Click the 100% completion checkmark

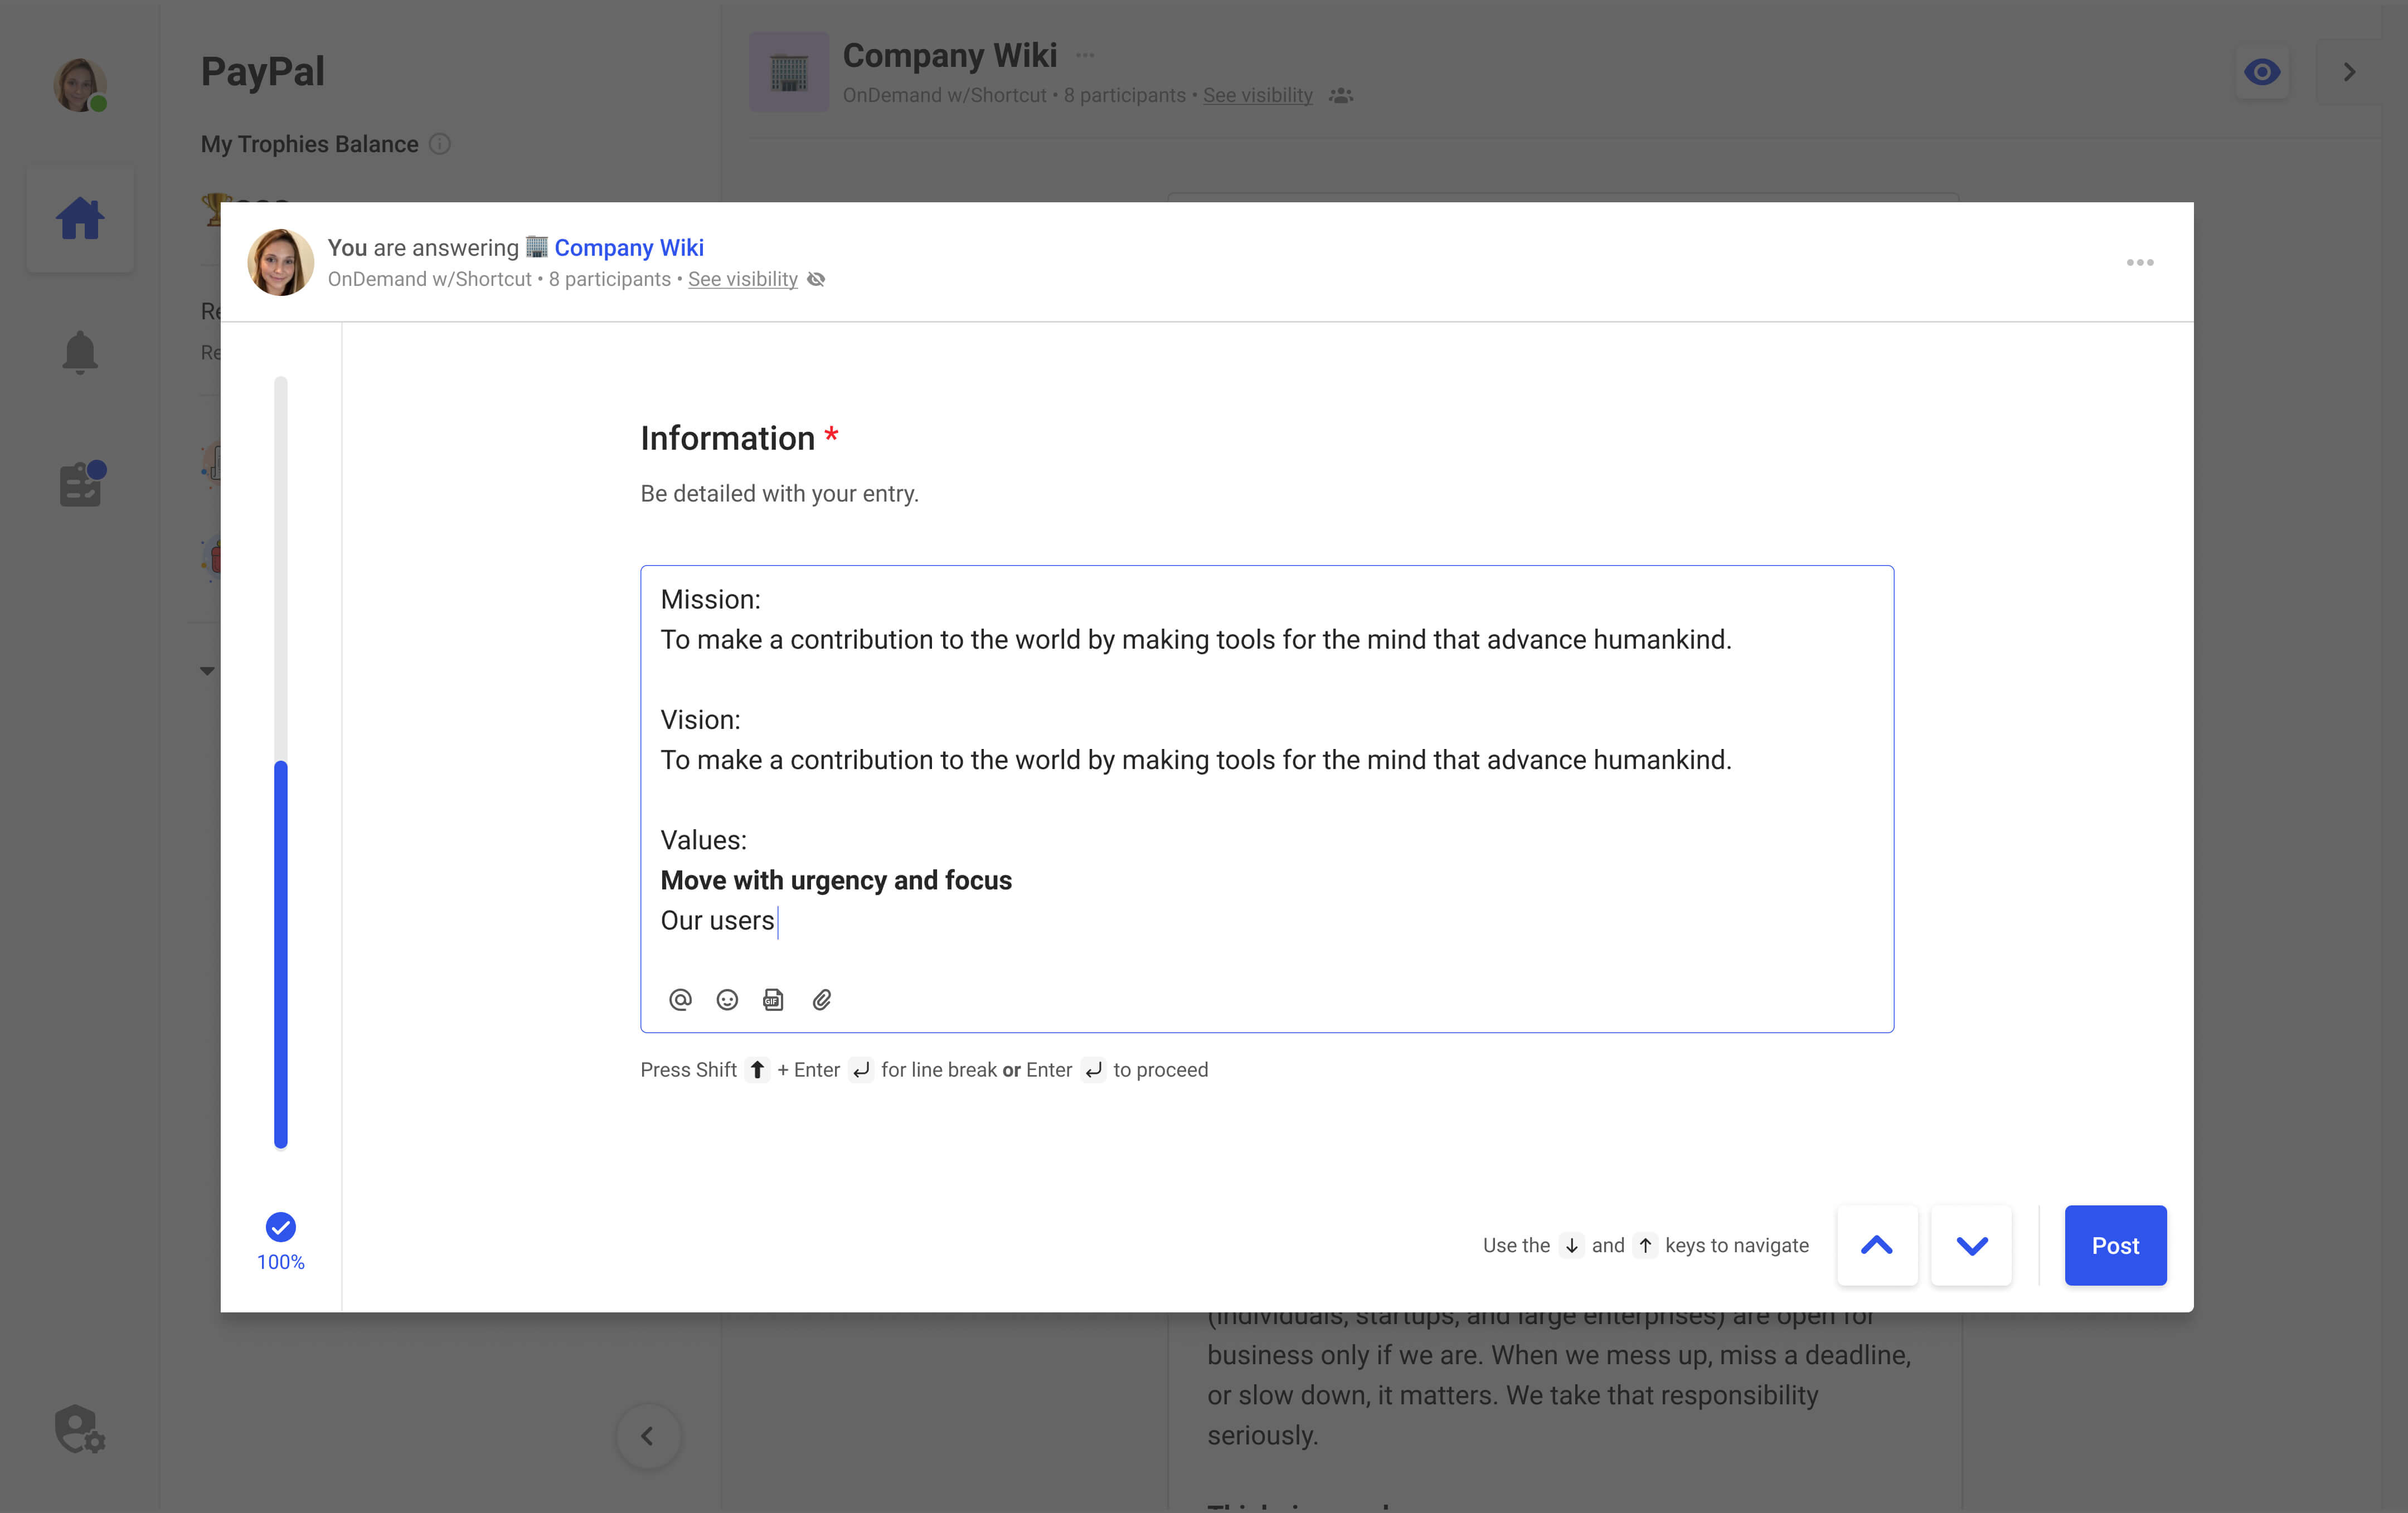point(281,1227)
